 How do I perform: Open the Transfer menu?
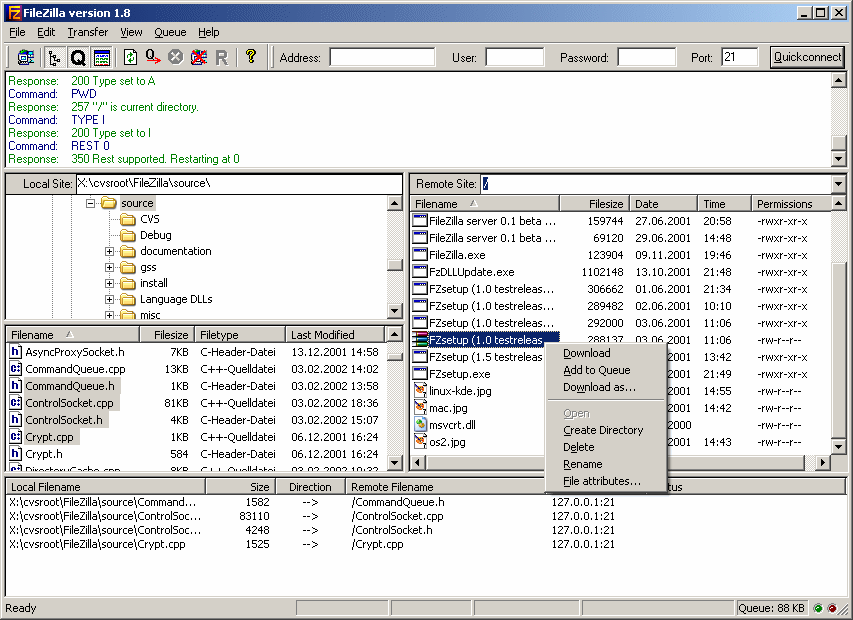pyautogui.click(x=87, y=32)
